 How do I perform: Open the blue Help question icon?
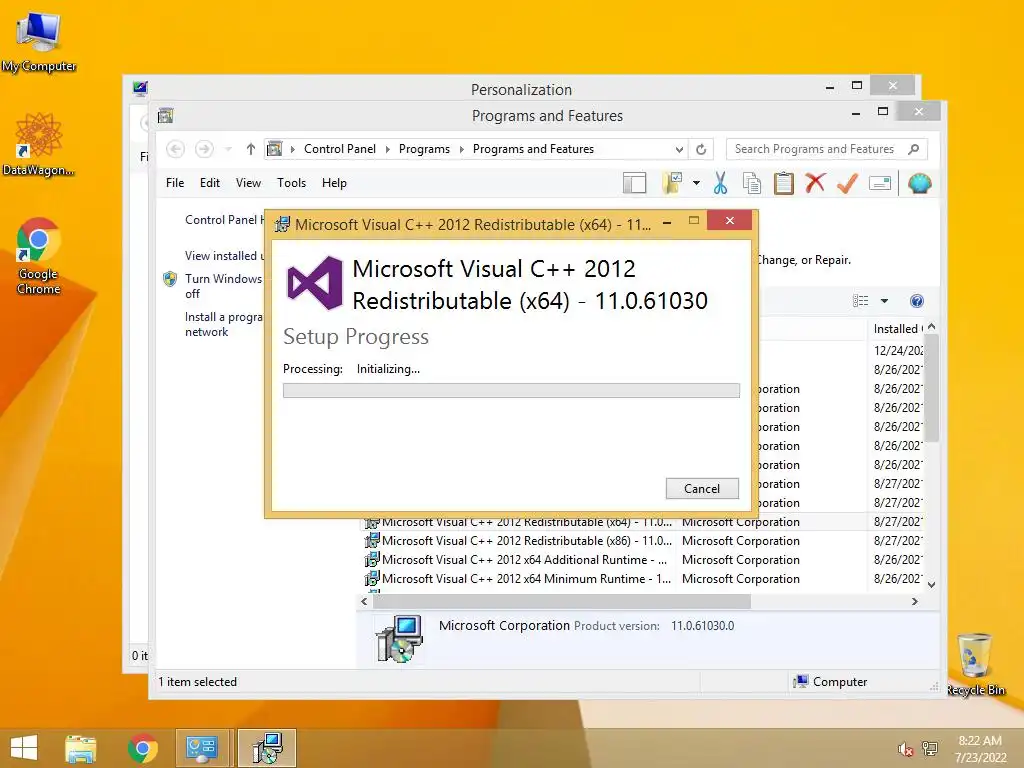click(917, 300)
